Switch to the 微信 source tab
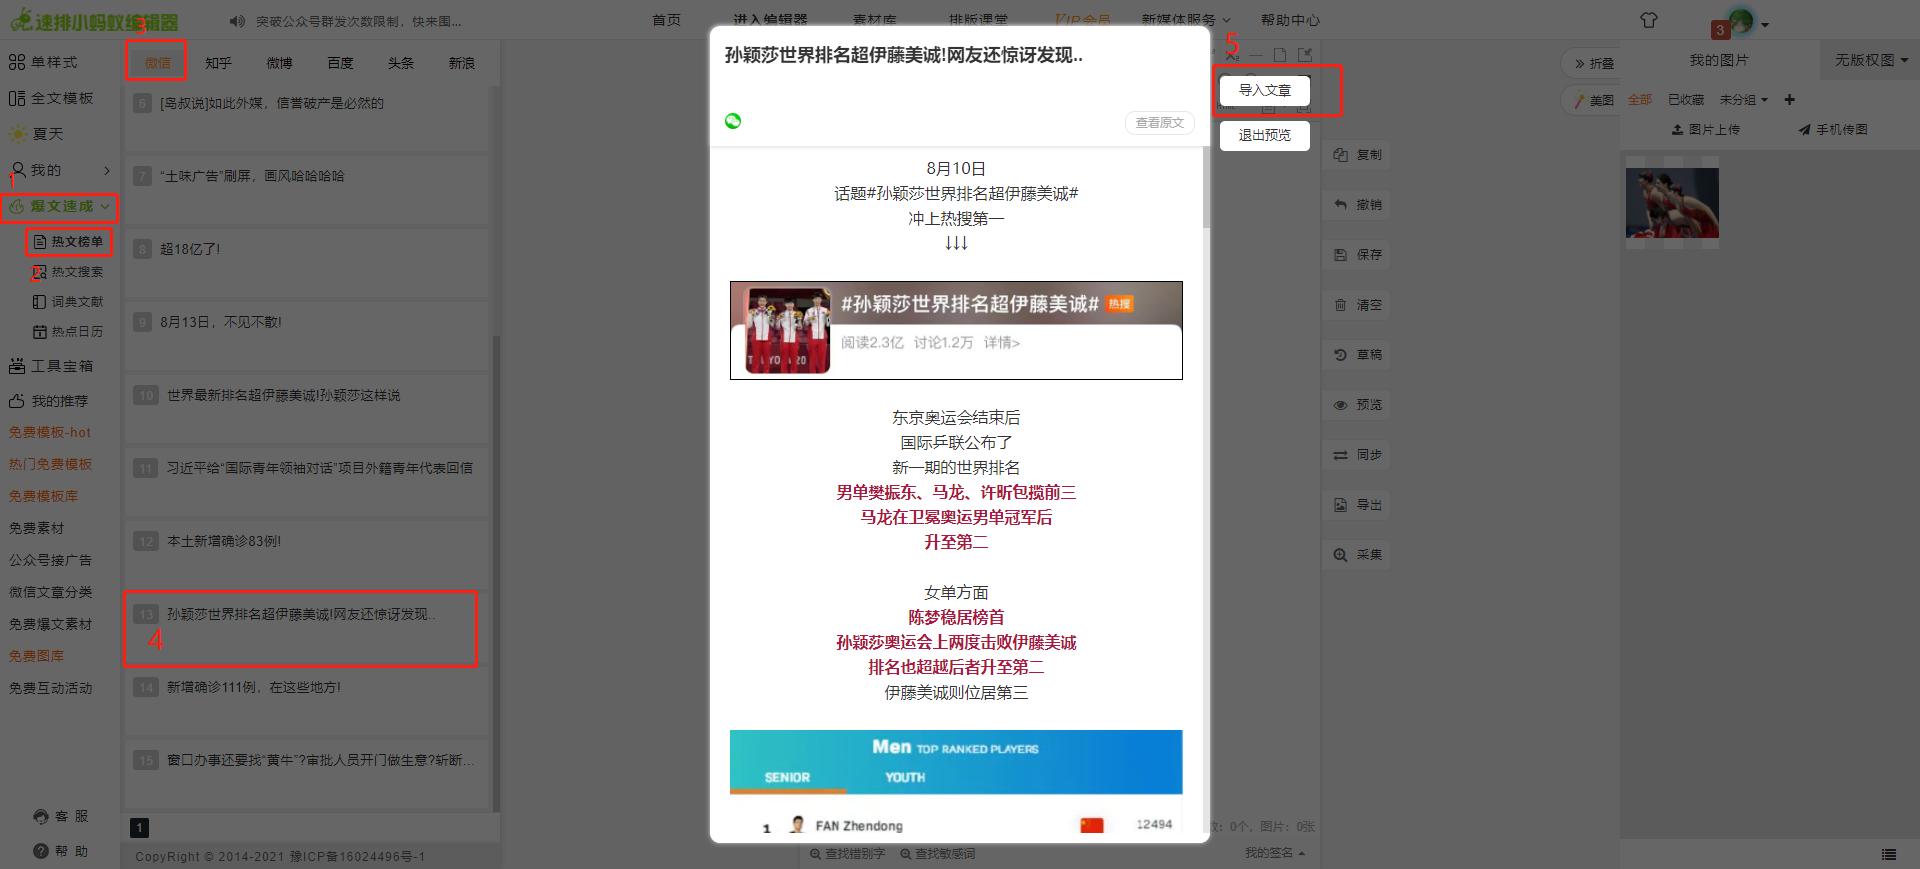This screenshot has width=1920, height=869. click(157, 63)
